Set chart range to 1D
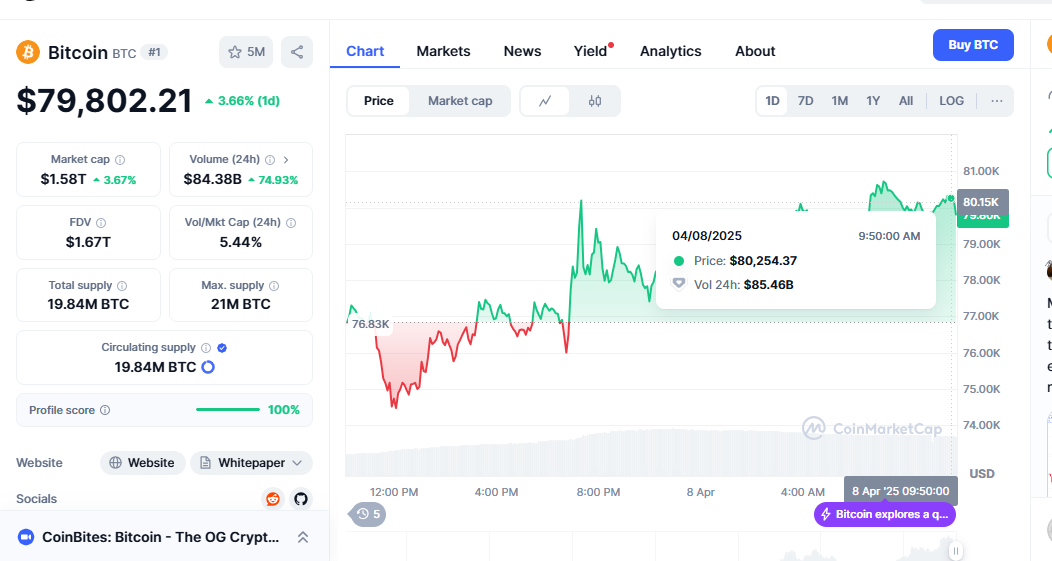Image resolution: width=1052 pixels, height=561 pixels. (x=772, y=101)
